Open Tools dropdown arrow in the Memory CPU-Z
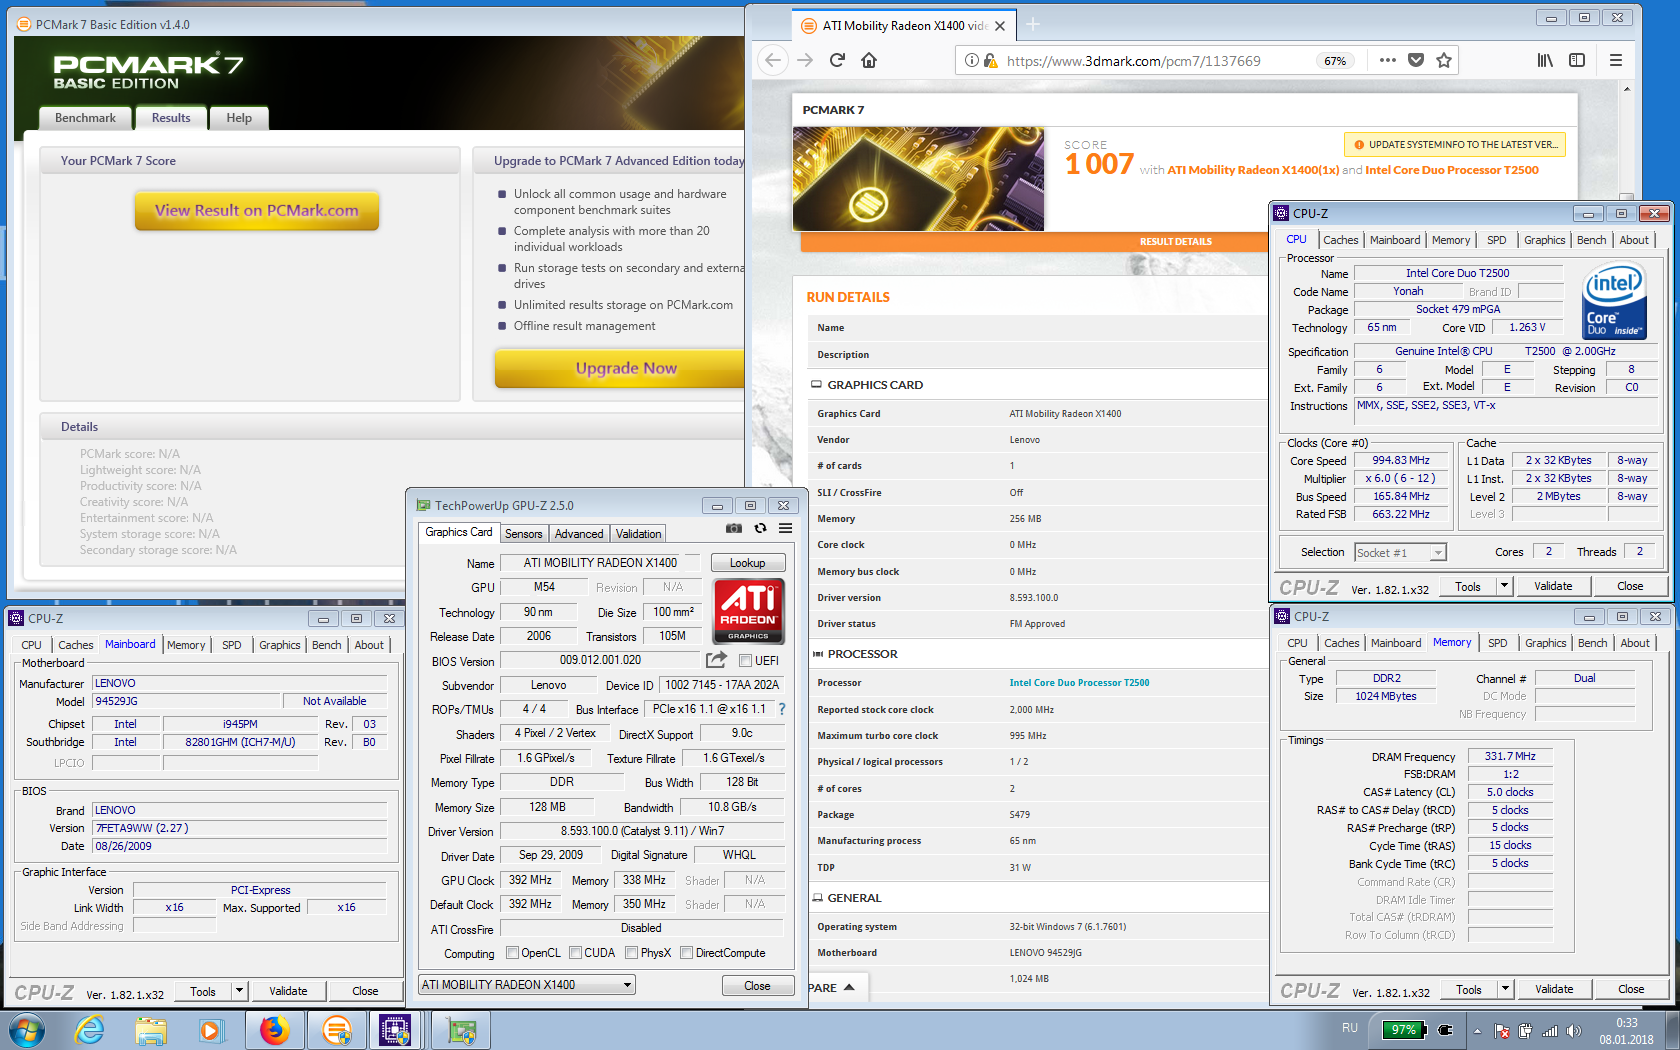This screenshot has height=1050, width=1680. click(x=1505, y=989)
